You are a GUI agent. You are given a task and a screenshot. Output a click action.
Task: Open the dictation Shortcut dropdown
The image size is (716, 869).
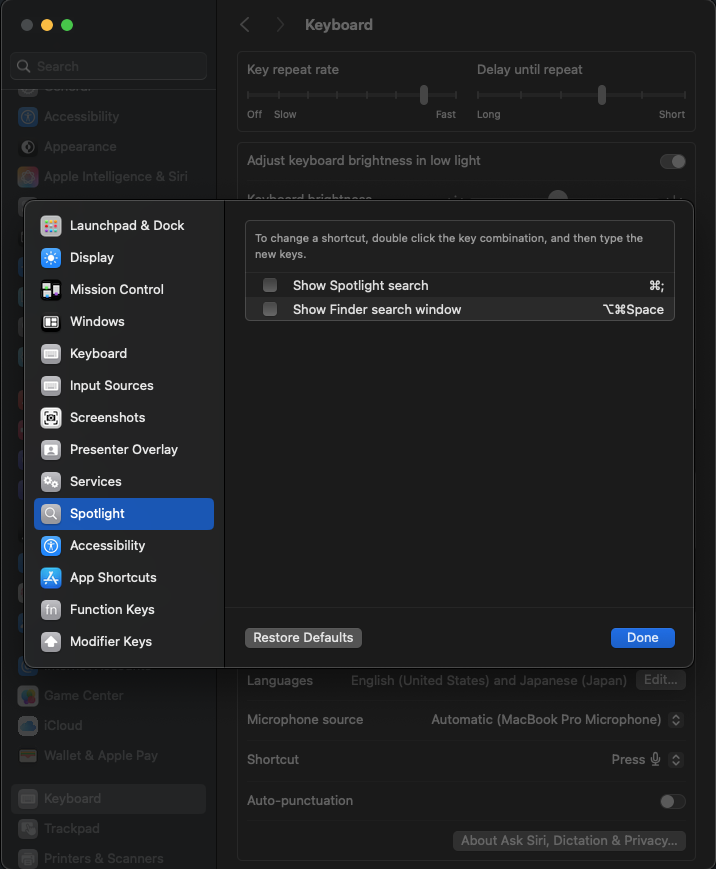pos(676,760)
